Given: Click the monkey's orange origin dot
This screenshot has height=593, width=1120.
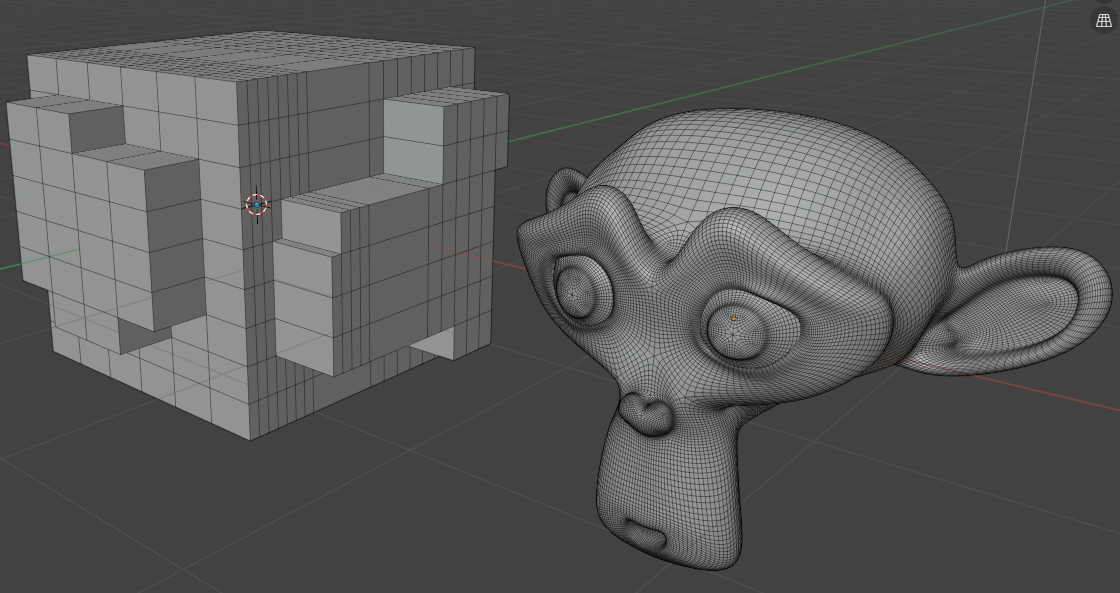Looking at the screenshot, I should pos(734,318).
